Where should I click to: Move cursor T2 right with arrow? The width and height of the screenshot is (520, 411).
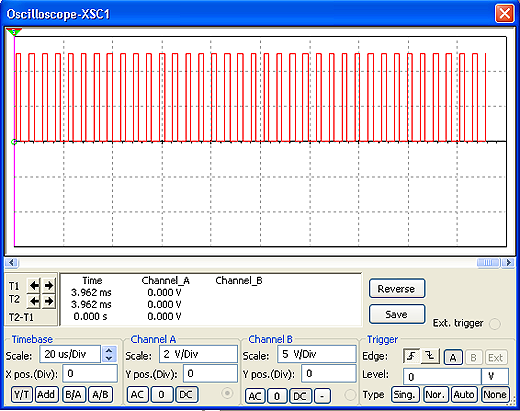coord(49,301)
